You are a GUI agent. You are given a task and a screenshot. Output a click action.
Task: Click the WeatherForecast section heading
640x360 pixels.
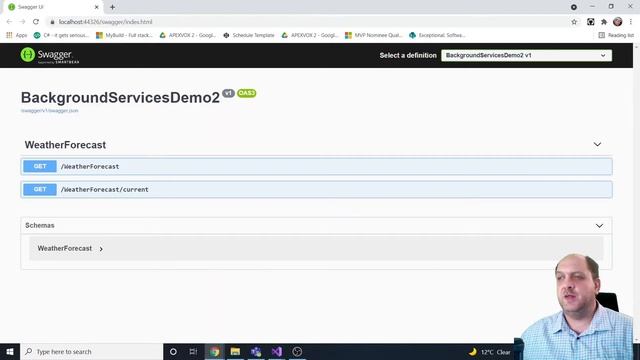click(x=65, y=145)
